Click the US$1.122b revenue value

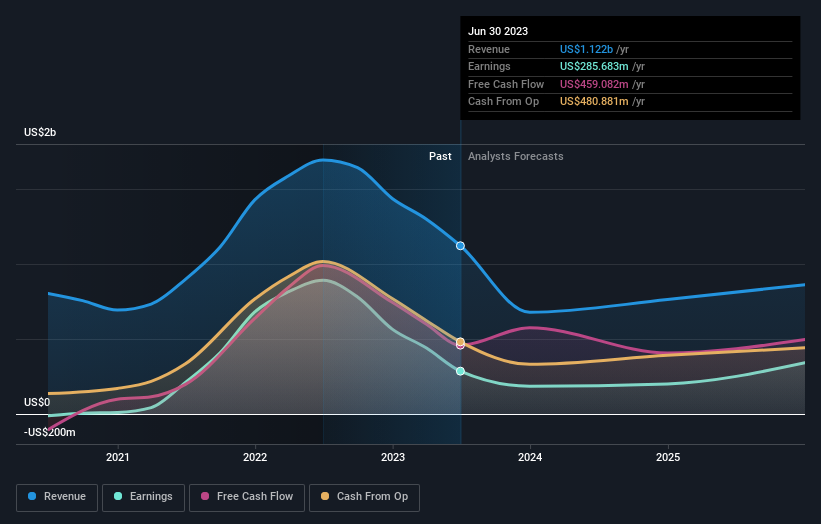pos(586,49)
